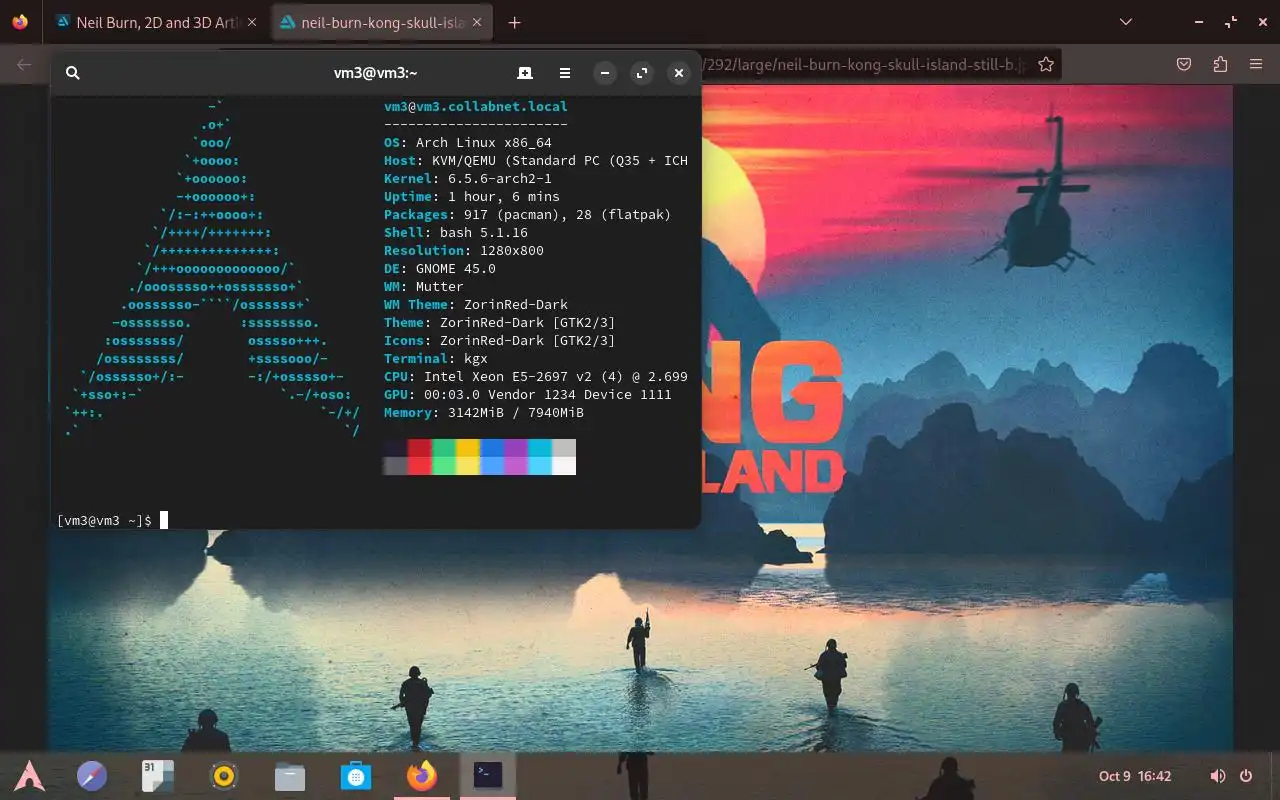Viewport: 1280px width, 800px height.
Task: Open the Files folder in the taskbar
Action: (290, 775)
